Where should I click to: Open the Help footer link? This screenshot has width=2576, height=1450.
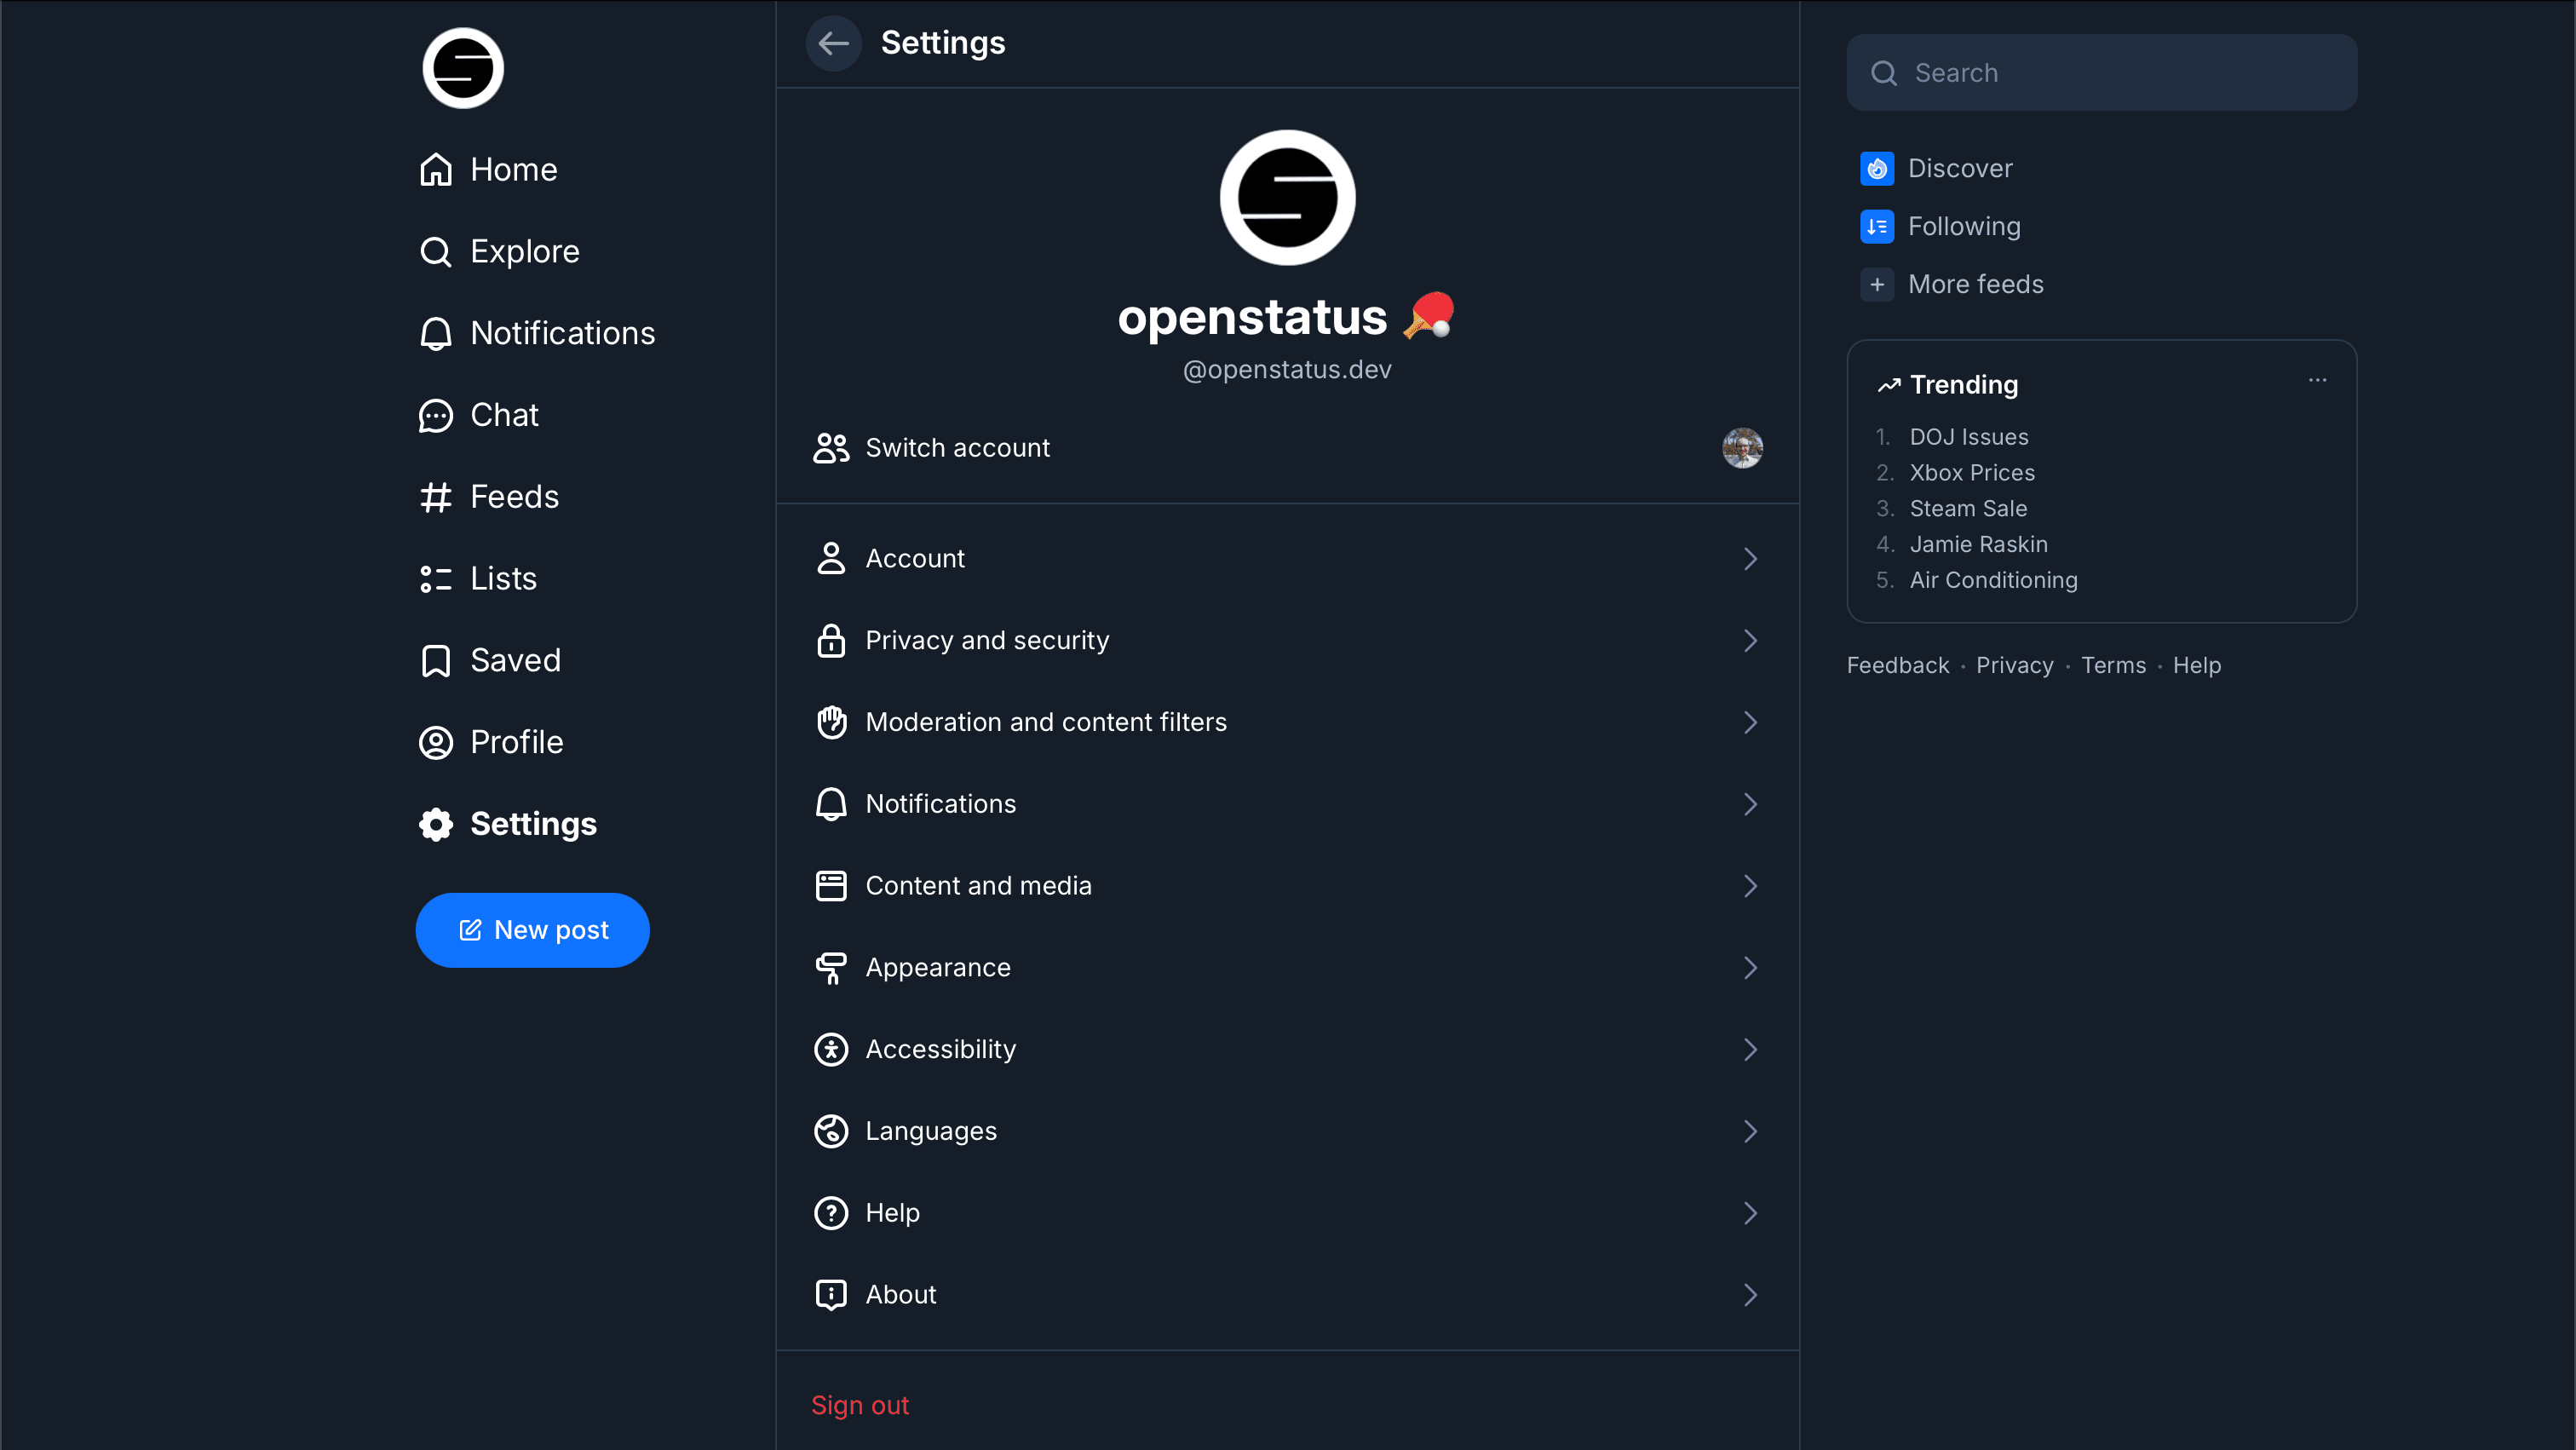(x=2196, y=666)
